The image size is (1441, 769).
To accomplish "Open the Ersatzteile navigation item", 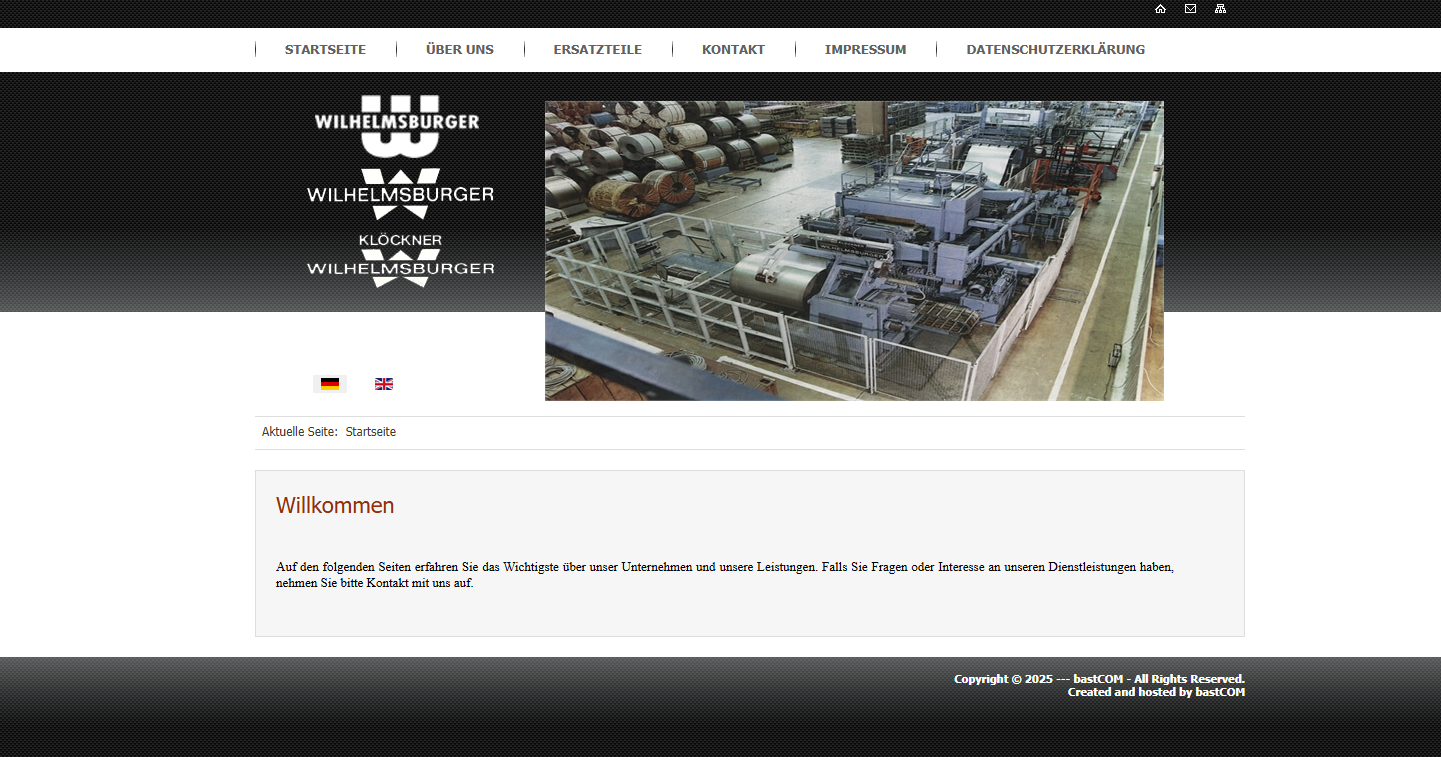I will coord(598,50).
